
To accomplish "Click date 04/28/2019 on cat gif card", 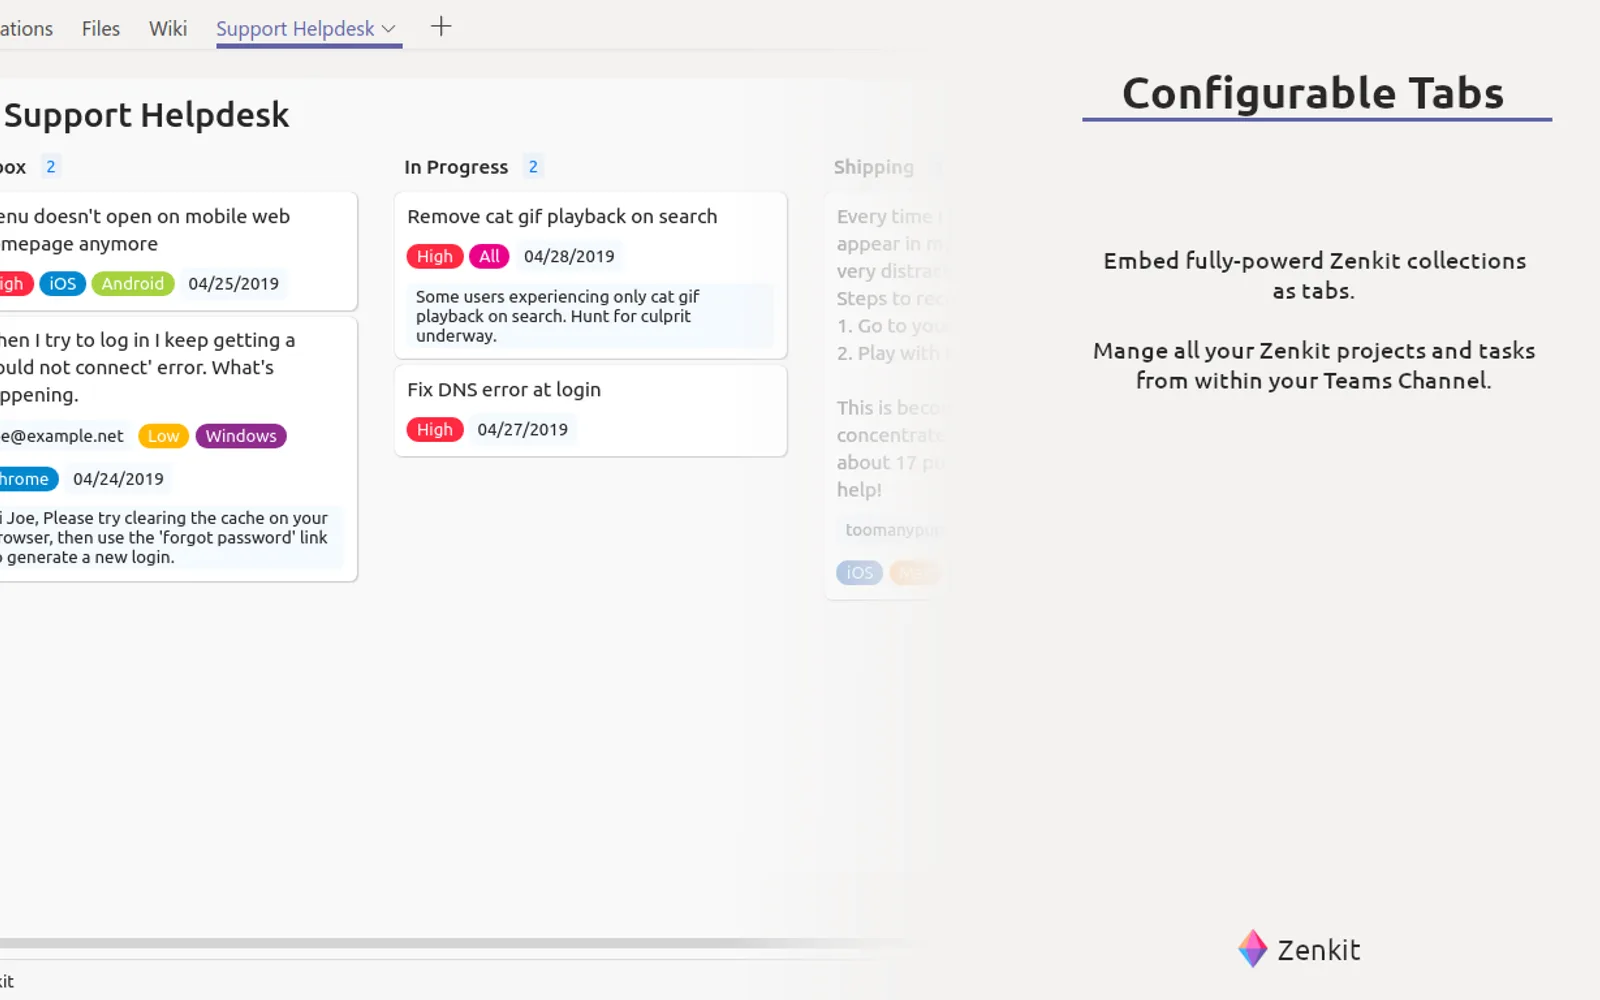I will point(569,257).
